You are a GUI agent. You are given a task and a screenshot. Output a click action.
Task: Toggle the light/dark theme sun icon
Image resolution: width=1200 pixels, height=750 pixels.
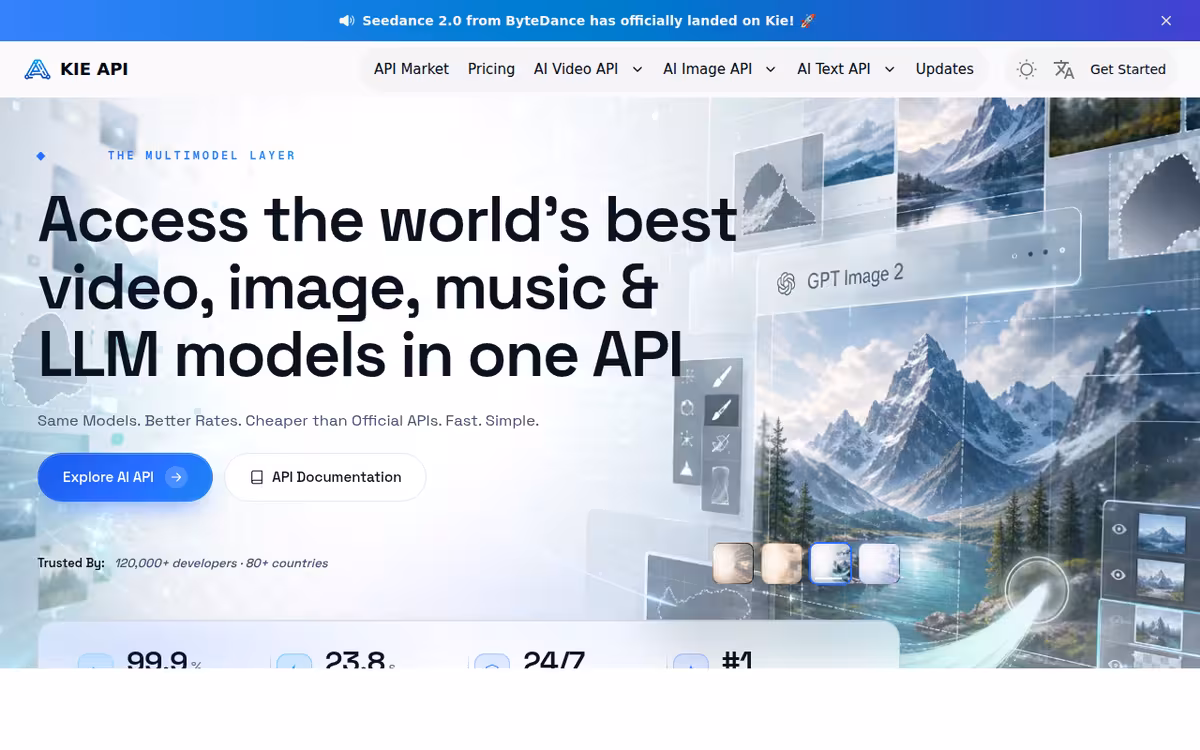coord(1026,69)
